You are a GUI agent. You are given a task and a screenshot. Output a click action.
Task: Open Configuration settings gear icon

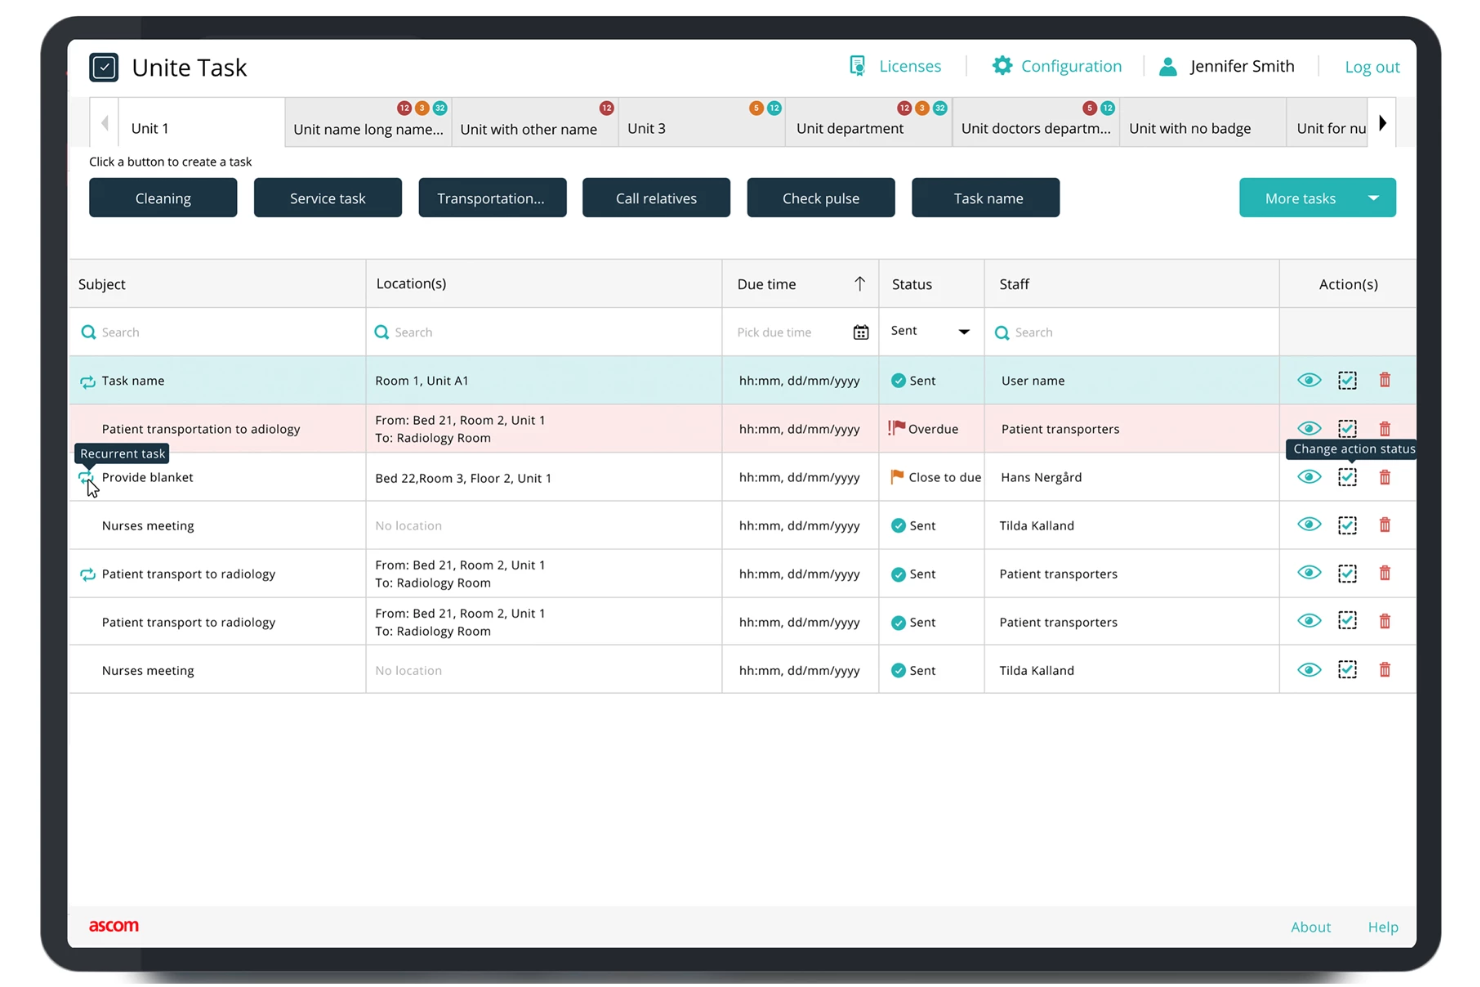[x=1002, y=65]
